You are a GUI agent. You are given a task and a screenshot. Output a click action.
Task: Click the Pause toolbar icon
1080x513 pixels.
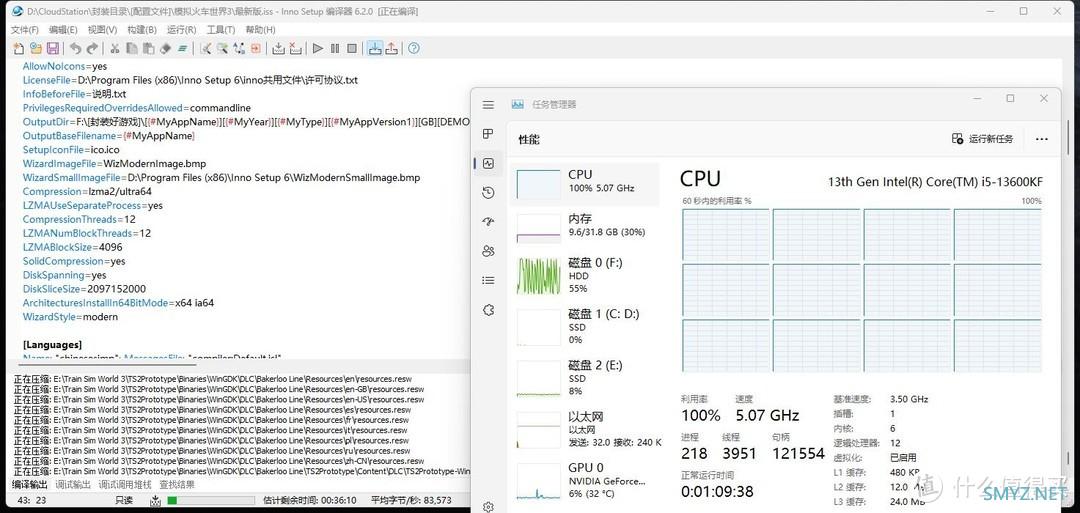tap(335, 48)
